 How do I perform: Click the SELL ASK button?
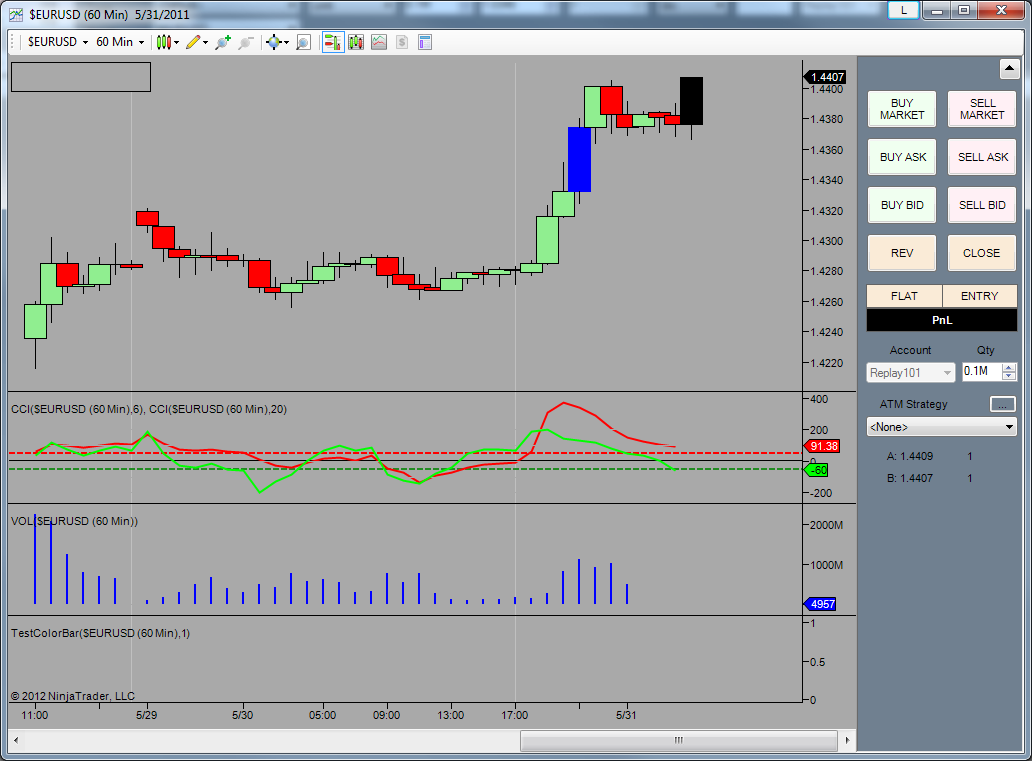pyautogui.click(x=982, y=157)
